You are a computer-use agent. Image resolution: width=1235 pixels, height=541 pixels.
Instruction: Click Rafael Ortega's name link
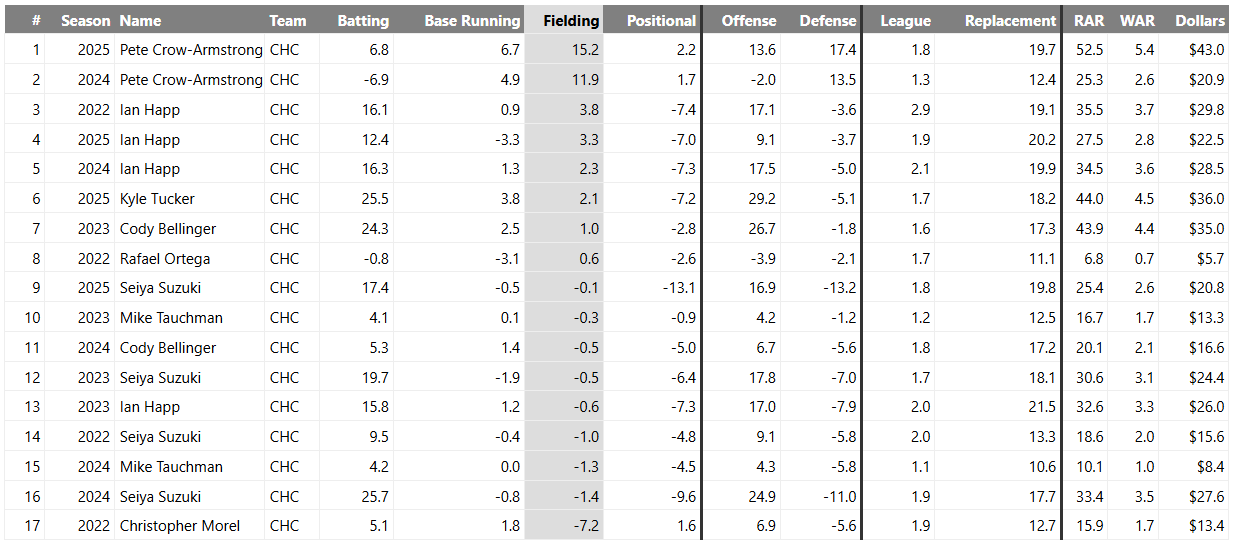click(165, 259)
